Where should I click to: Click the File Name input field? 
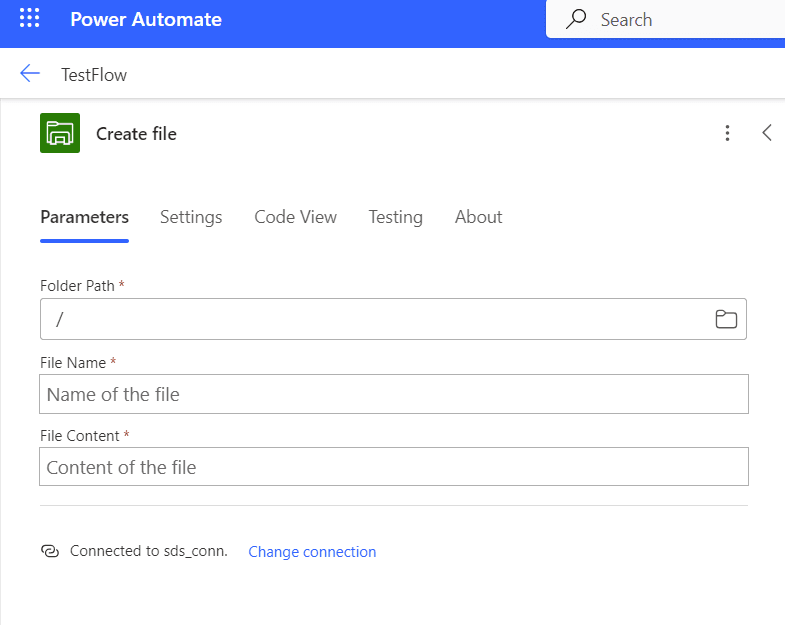[x=394, y=394]
